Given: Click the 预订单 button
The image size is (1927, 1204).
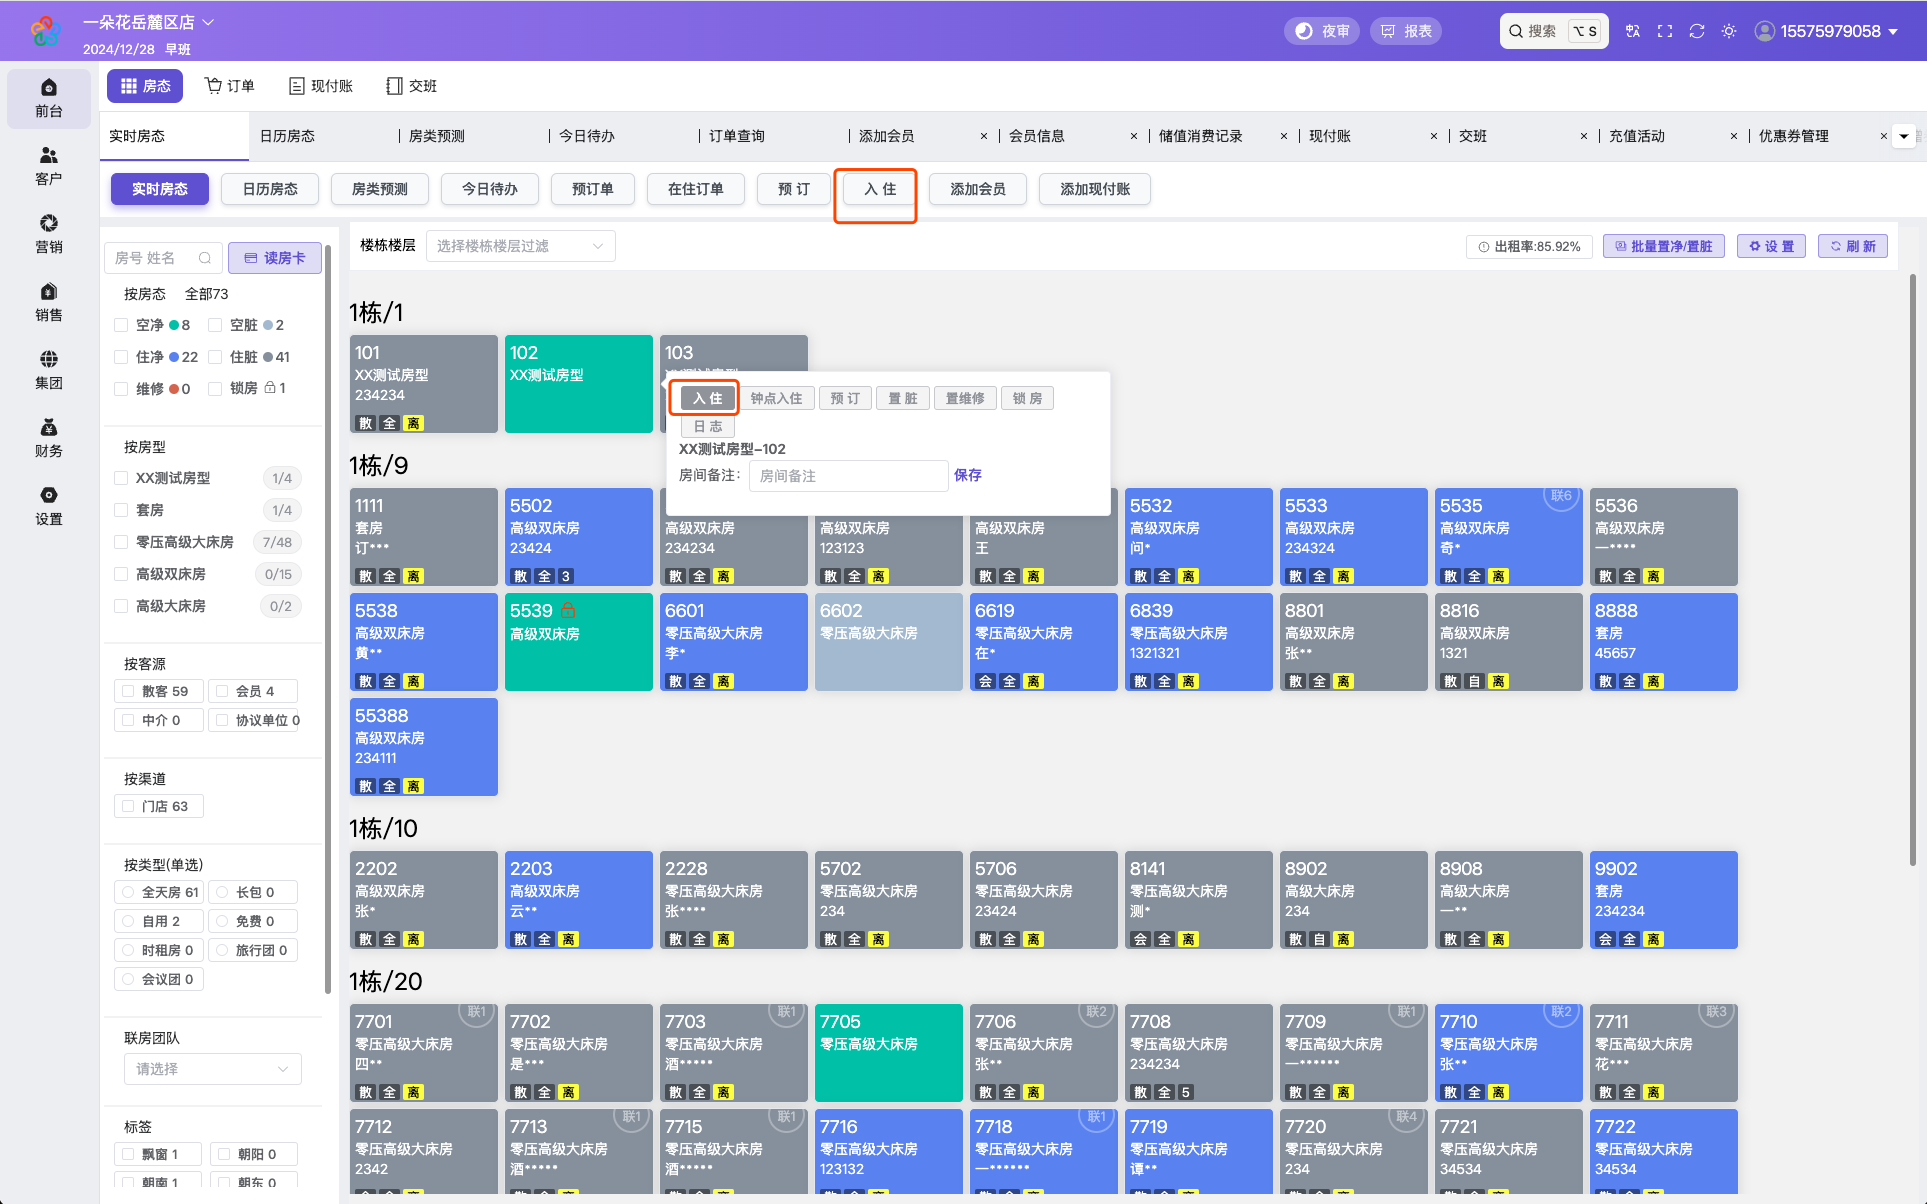Looking at the screenshot, I should [593, 189].
